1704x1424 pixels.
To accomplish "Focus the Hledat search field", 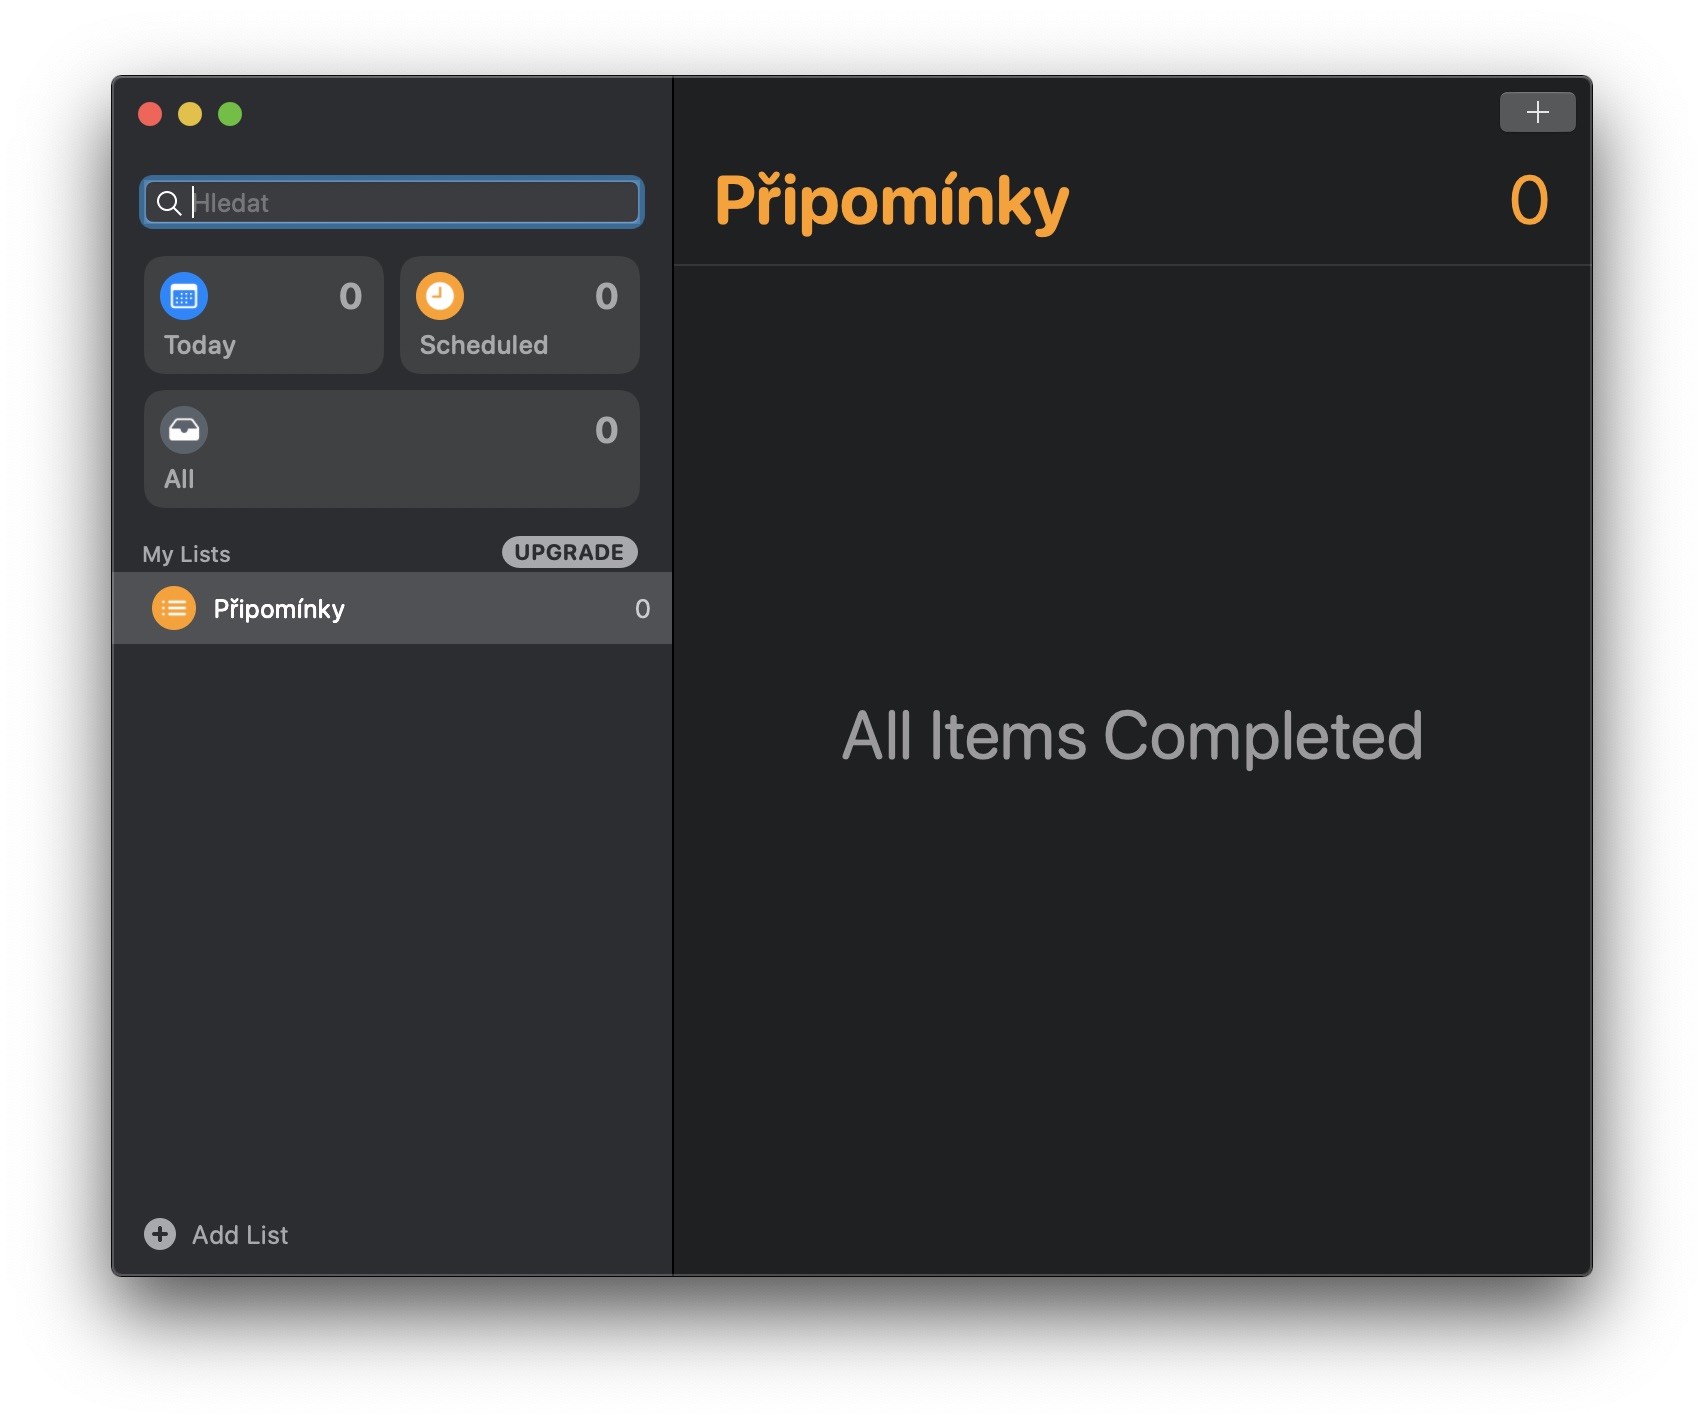I will tap(392, 203).
